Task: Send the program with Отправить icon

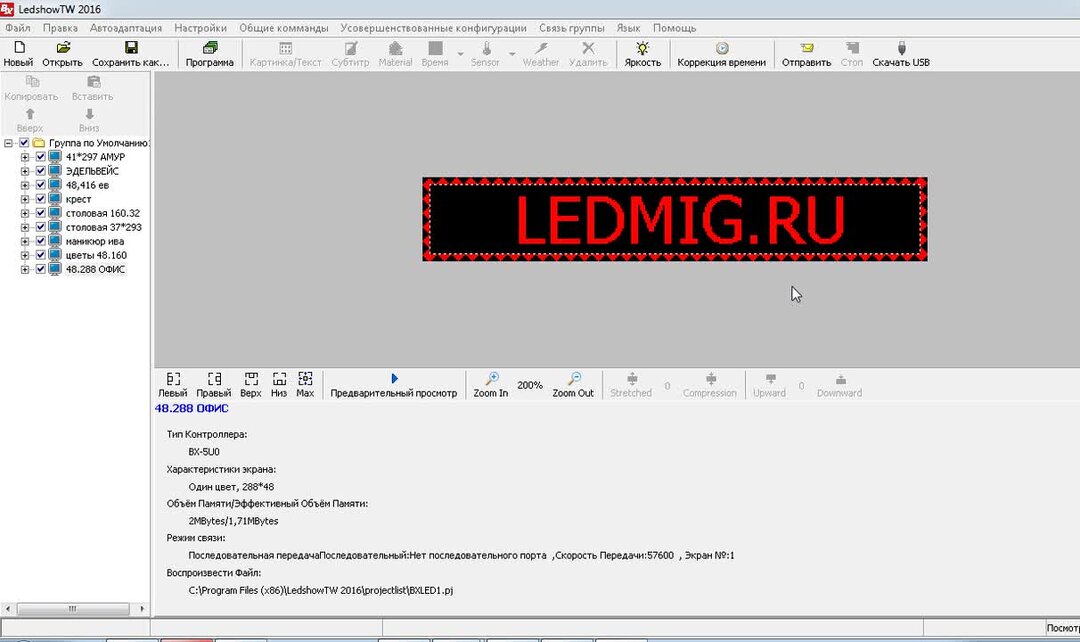Action: click(807, 48)
